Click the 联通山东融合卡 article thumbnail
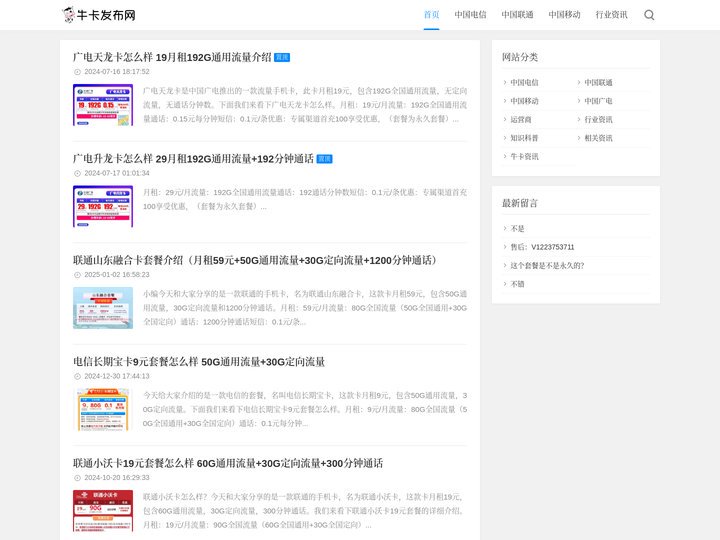The height and width of the screenshot is (540, 720). (103, 308)
